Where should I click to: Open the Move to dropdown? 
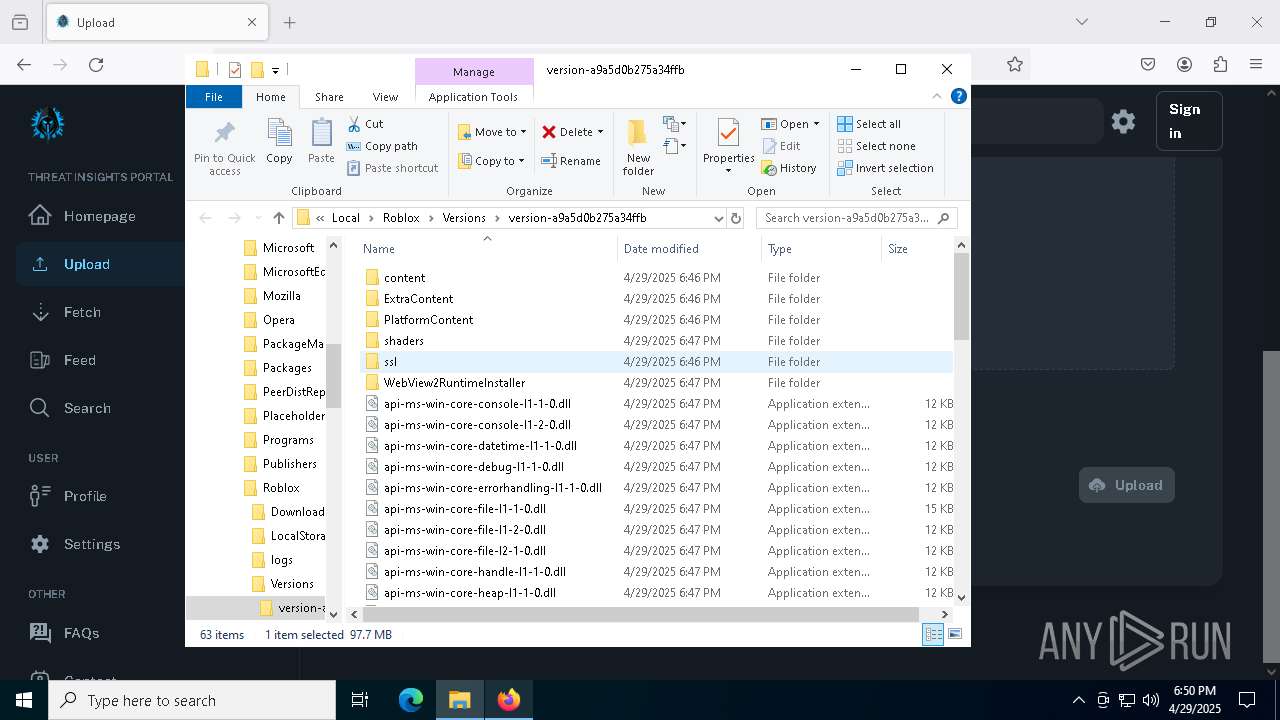[492, 132]
